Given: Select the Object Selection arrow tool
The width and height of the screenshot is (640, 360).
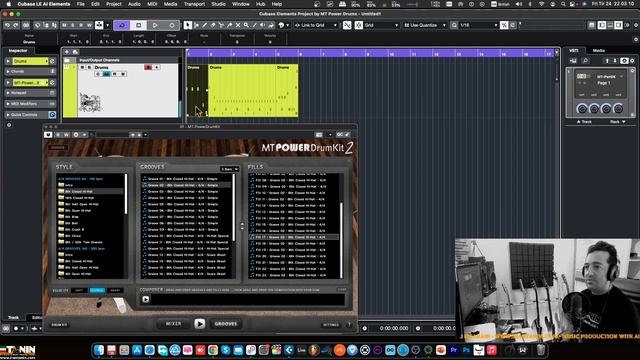Looking at the screenshot, I should tap(188, 25).
